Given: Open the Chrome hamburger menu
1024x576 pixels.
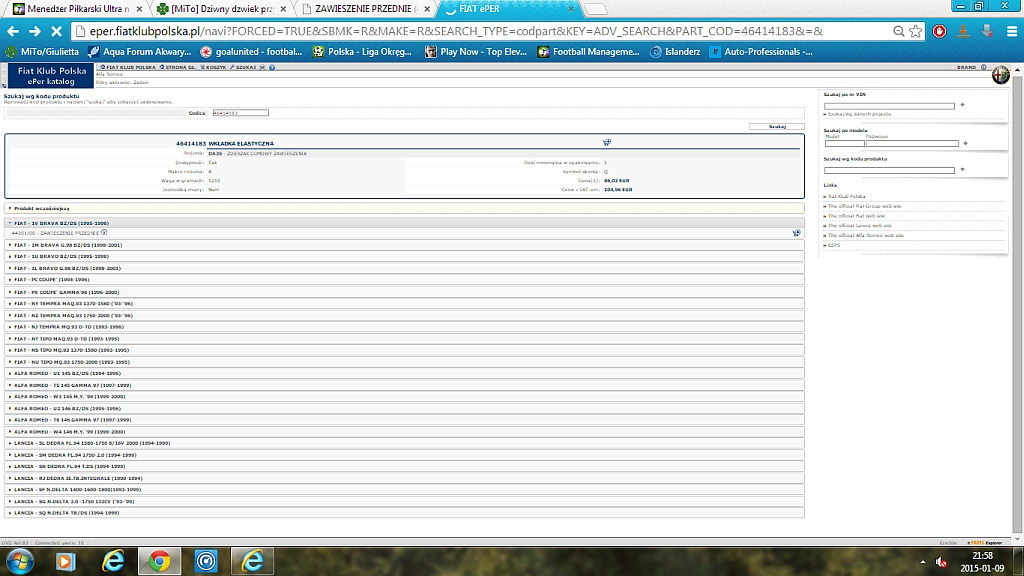Looking at the screenshot, I should click(x=1012, y=31).
